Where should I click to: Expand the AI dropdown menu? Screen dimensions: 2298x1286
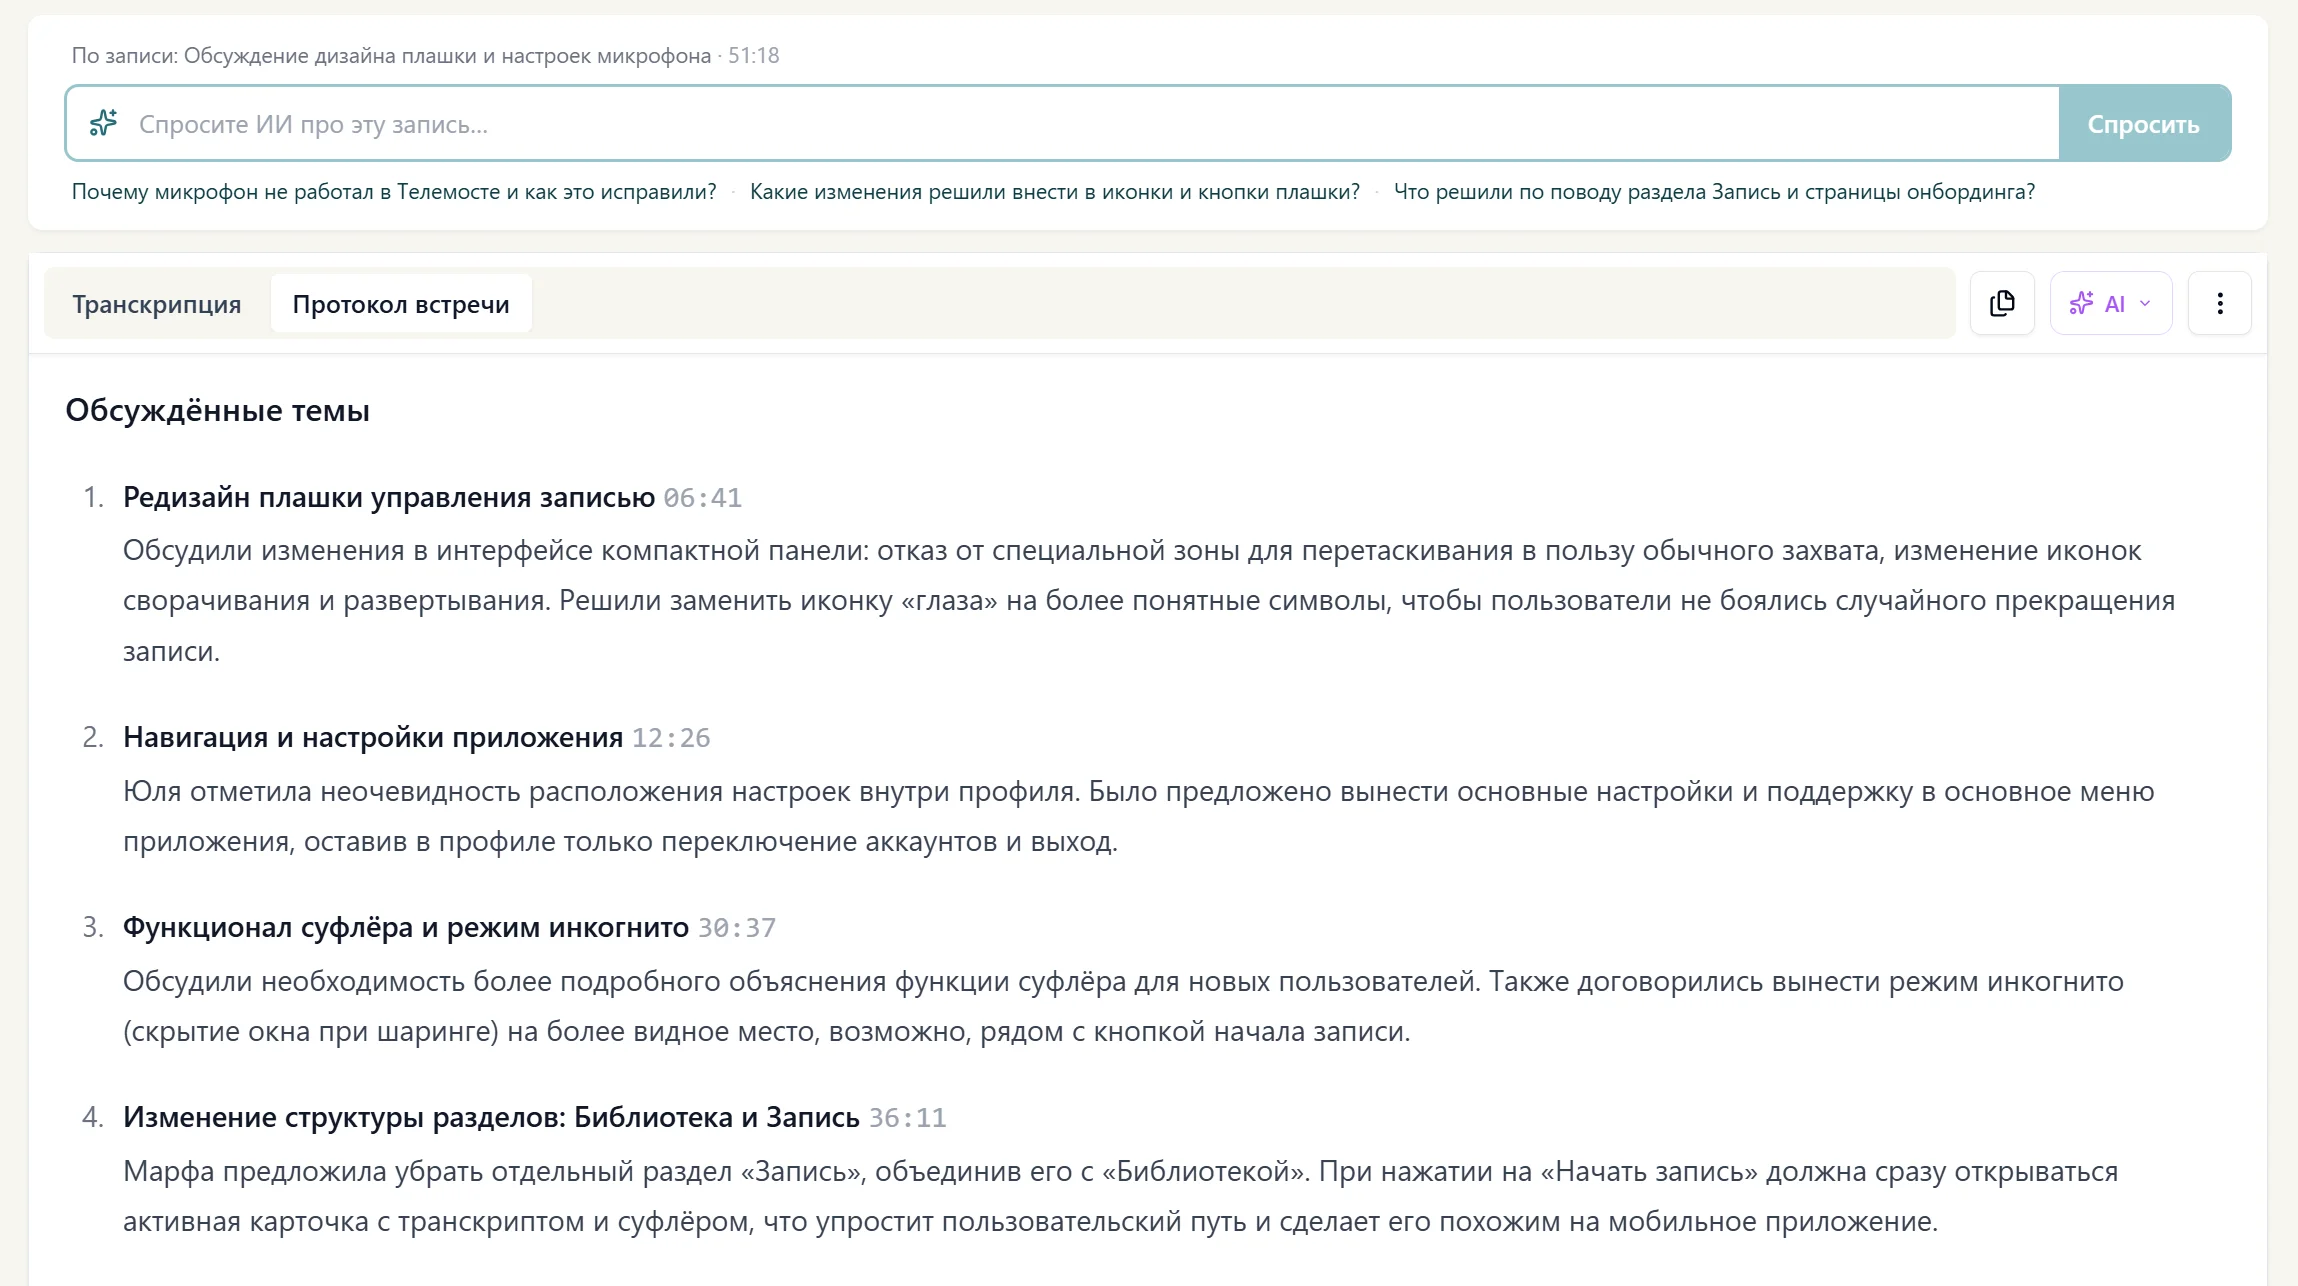click(2111, 303)
